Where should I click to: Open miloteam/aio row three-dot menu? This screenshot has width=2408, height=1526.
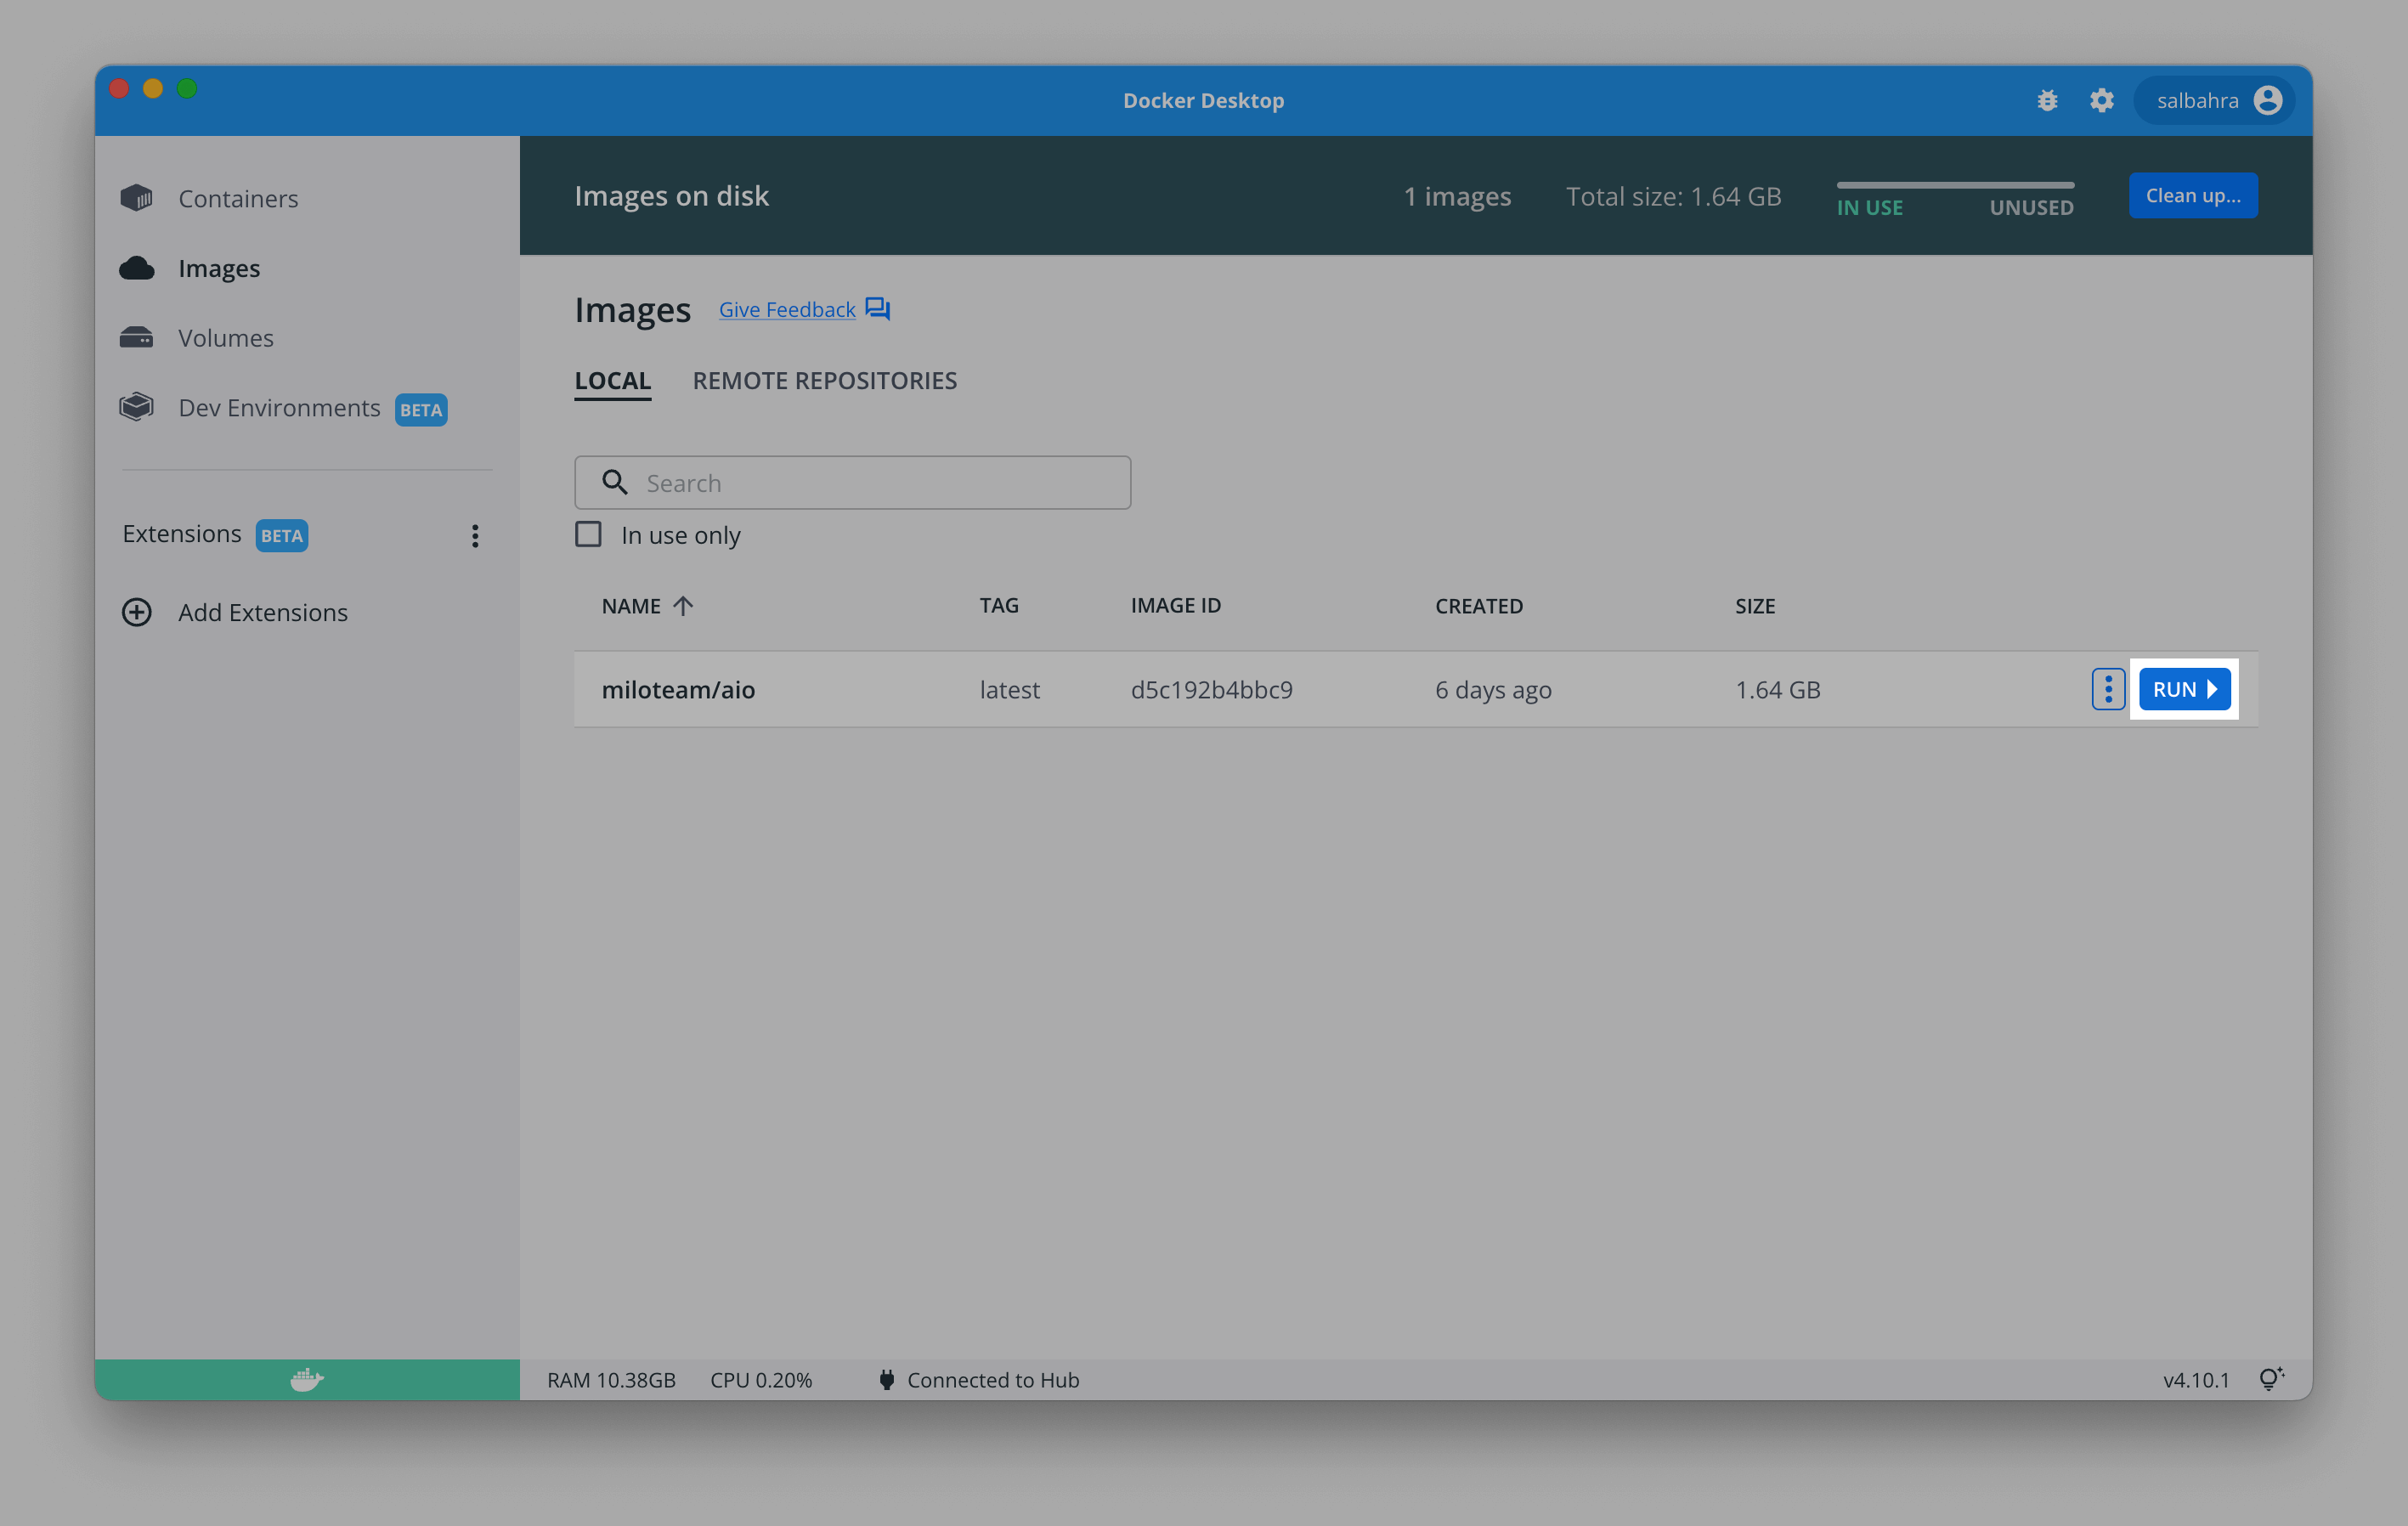(2108, 689)
